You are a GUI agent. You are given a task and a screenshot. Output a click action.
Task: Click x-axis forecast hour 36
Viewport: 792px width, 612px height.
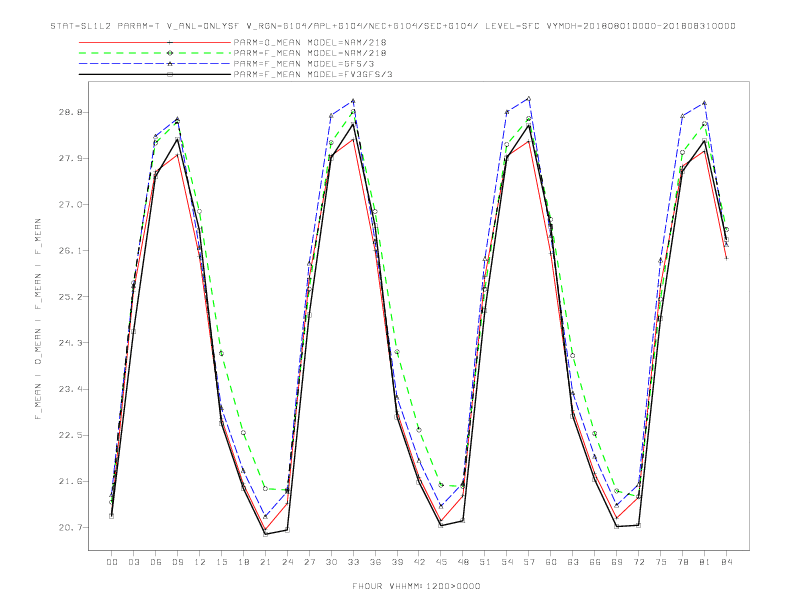(x=375, y=562)
